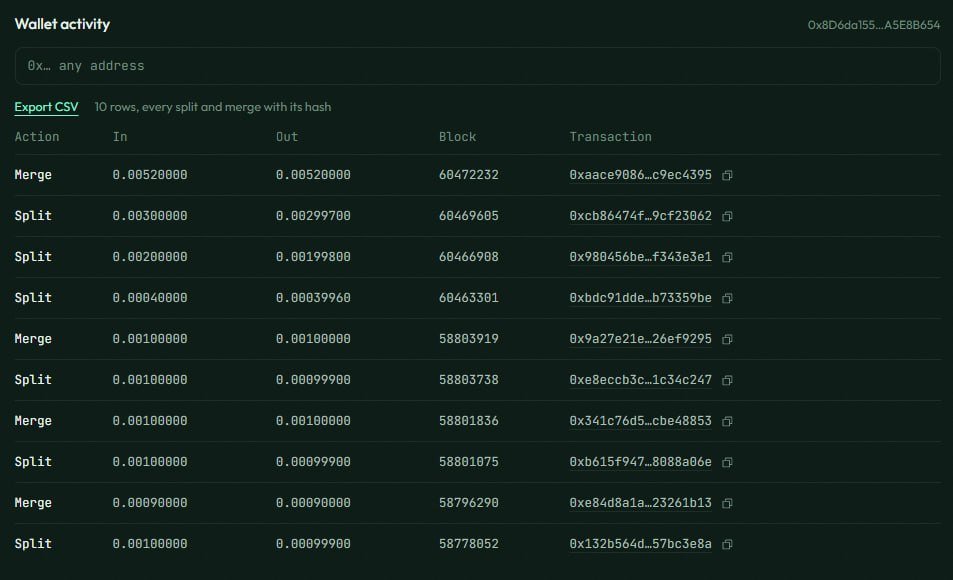Click Split action in block 60469605 row
Image resolution: width=953 pixels, height=580 pixels.
[x=33, y=216]
